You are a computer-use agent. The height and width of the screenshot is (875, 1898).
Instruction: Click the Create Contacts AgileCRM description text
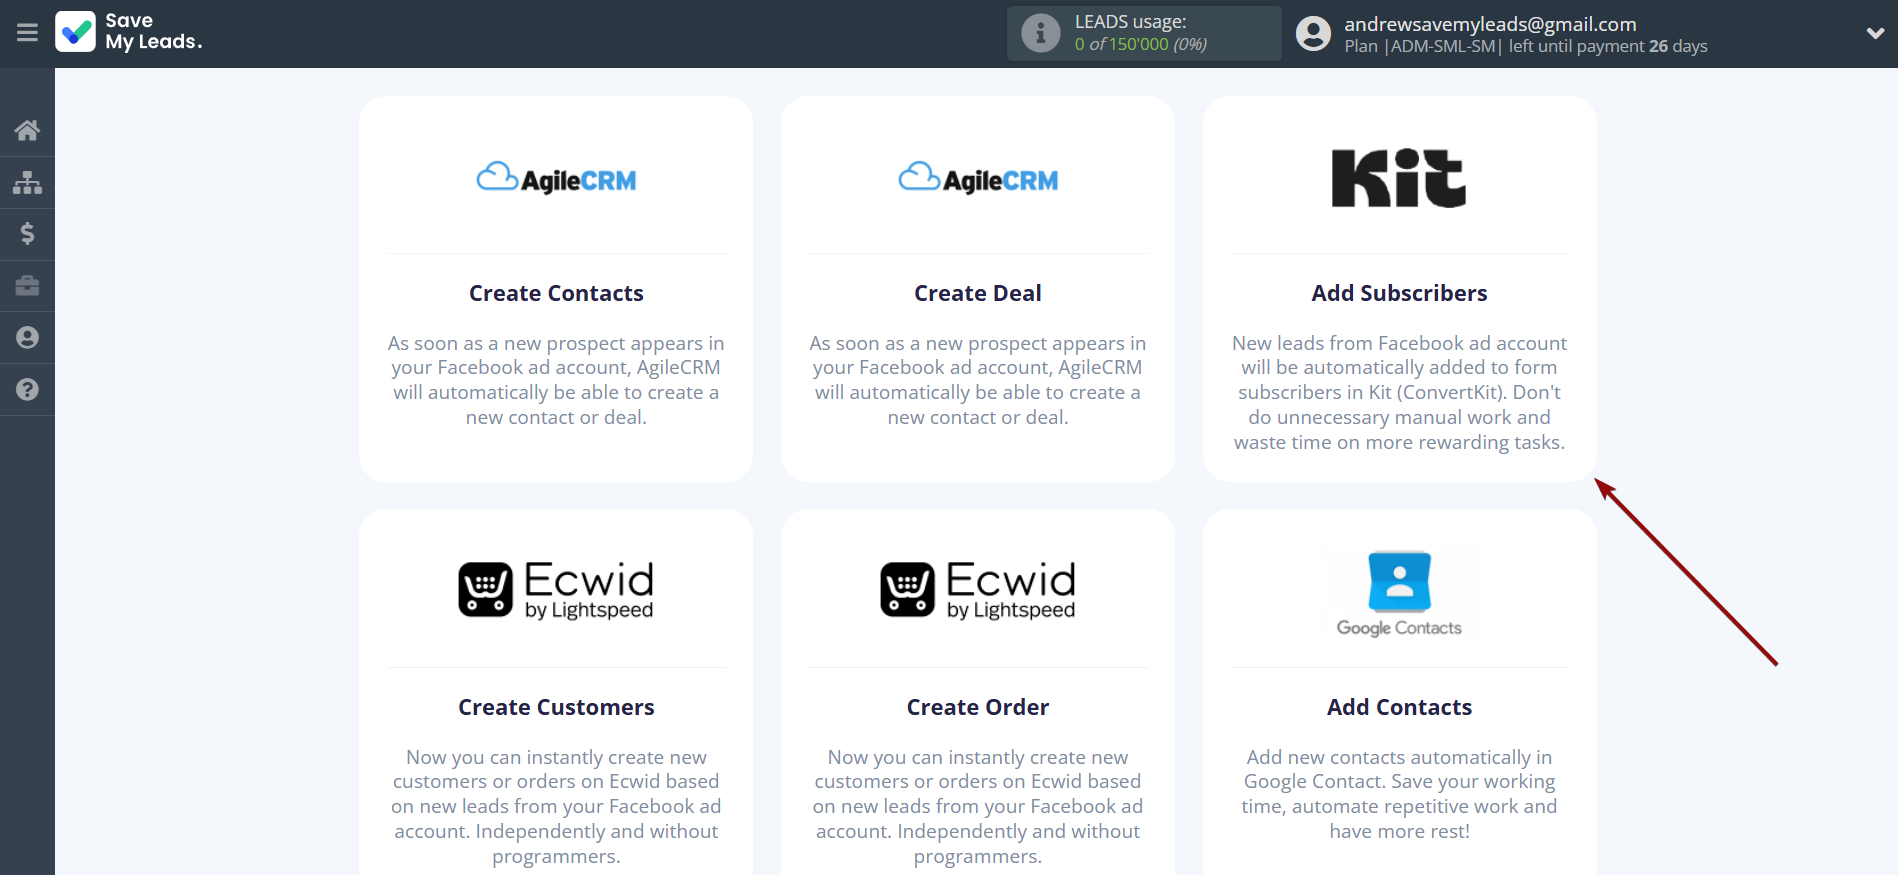(556, 380)
